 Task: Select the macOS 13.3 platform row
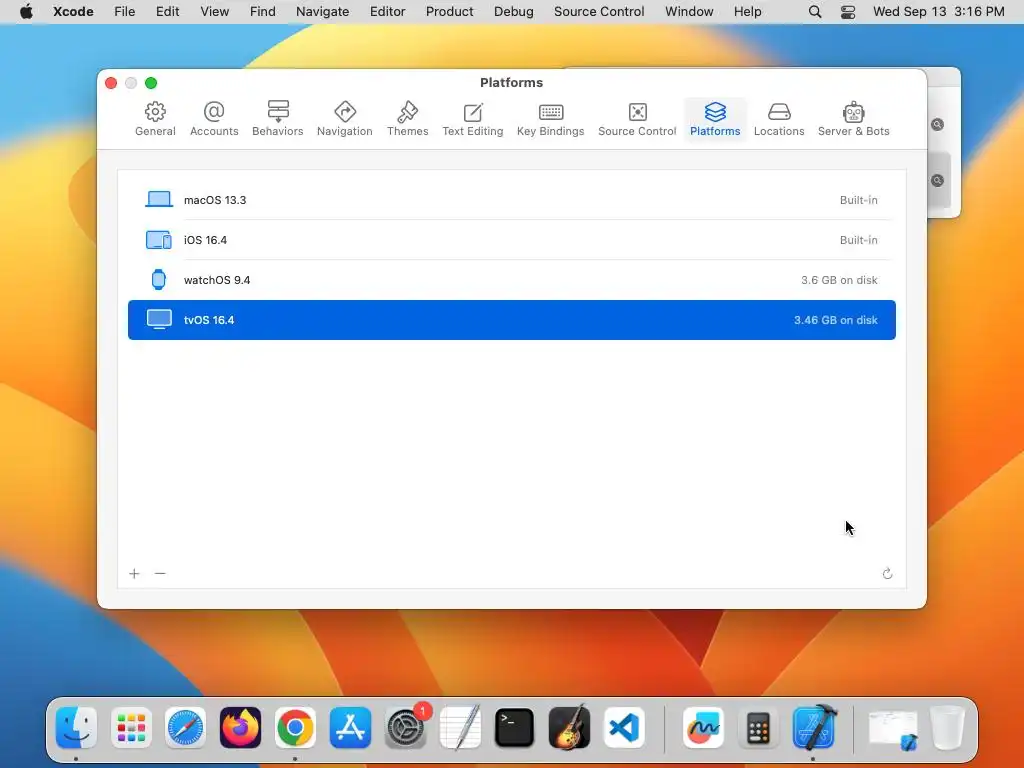pyautogui.click(x=512, y=200)
